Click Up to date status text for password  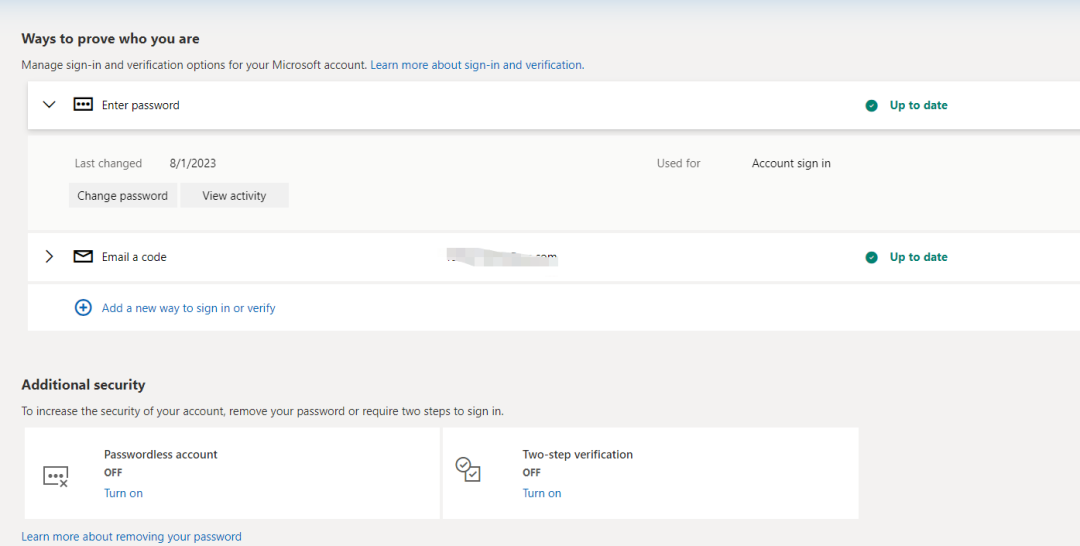click(x=918, y=105)
